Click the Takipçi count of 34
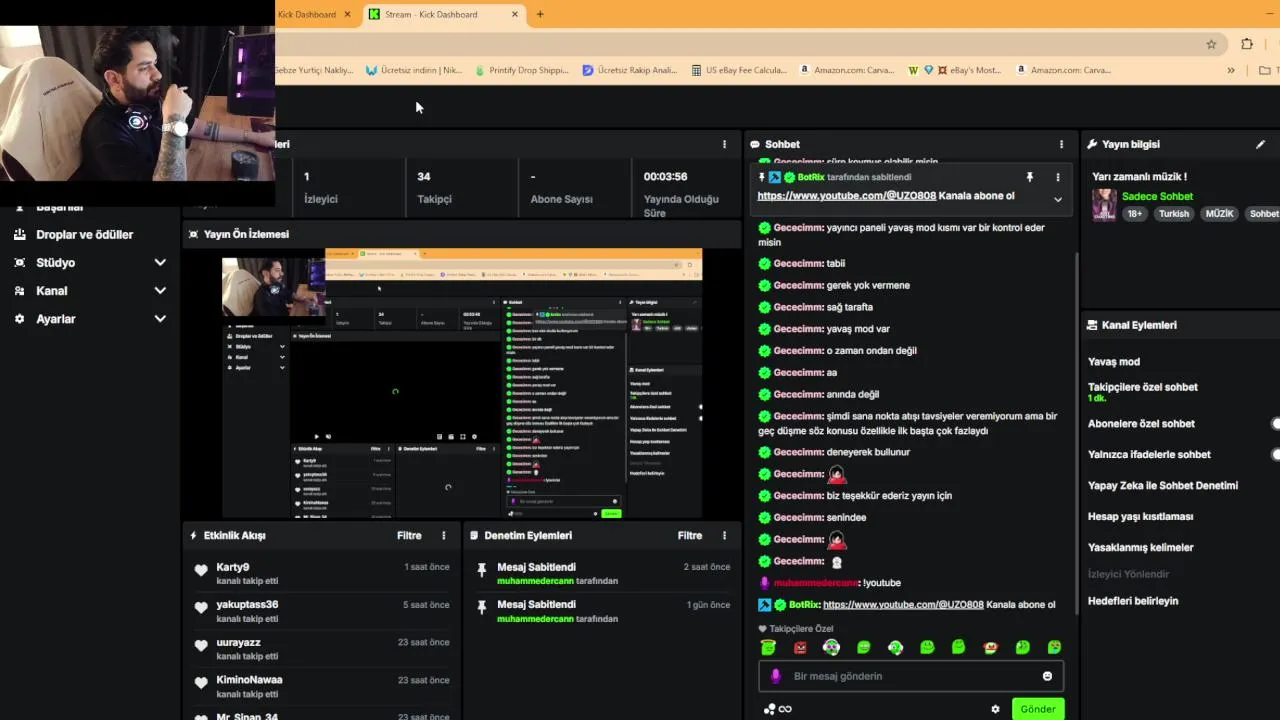This screenshot has width=1280, height=720. [x=424, y=176]
